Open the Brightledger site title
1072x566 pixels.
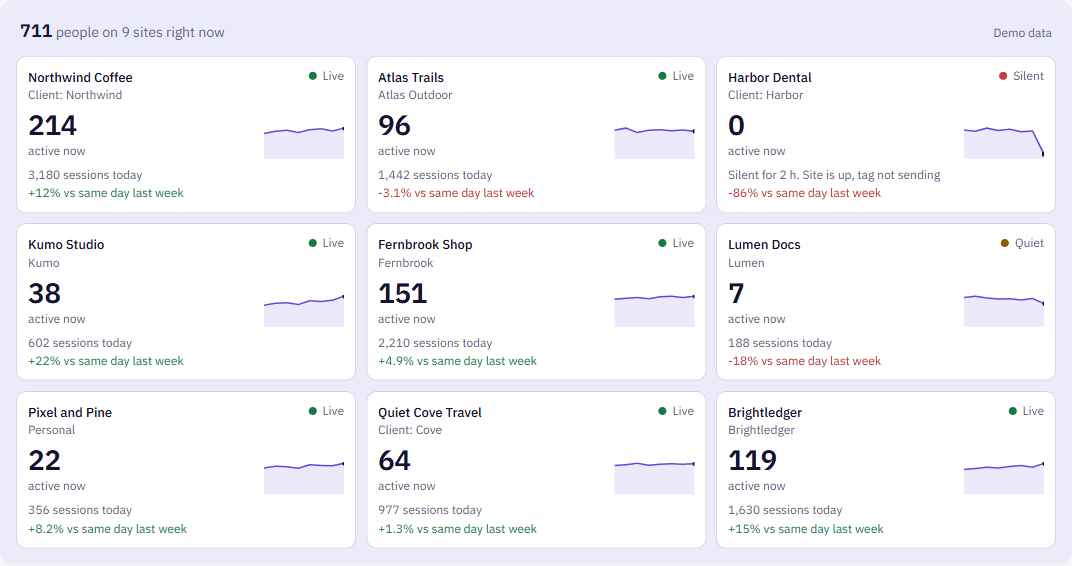click(x=765, y=412)
